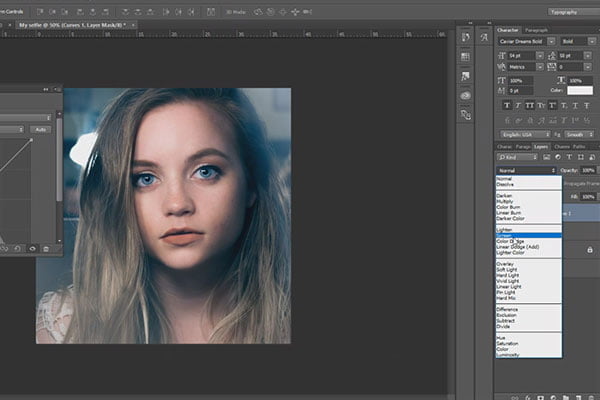Choose Multiply from the blend mode list
Screen dimensions: 600x400
click(x=528, y=201)
